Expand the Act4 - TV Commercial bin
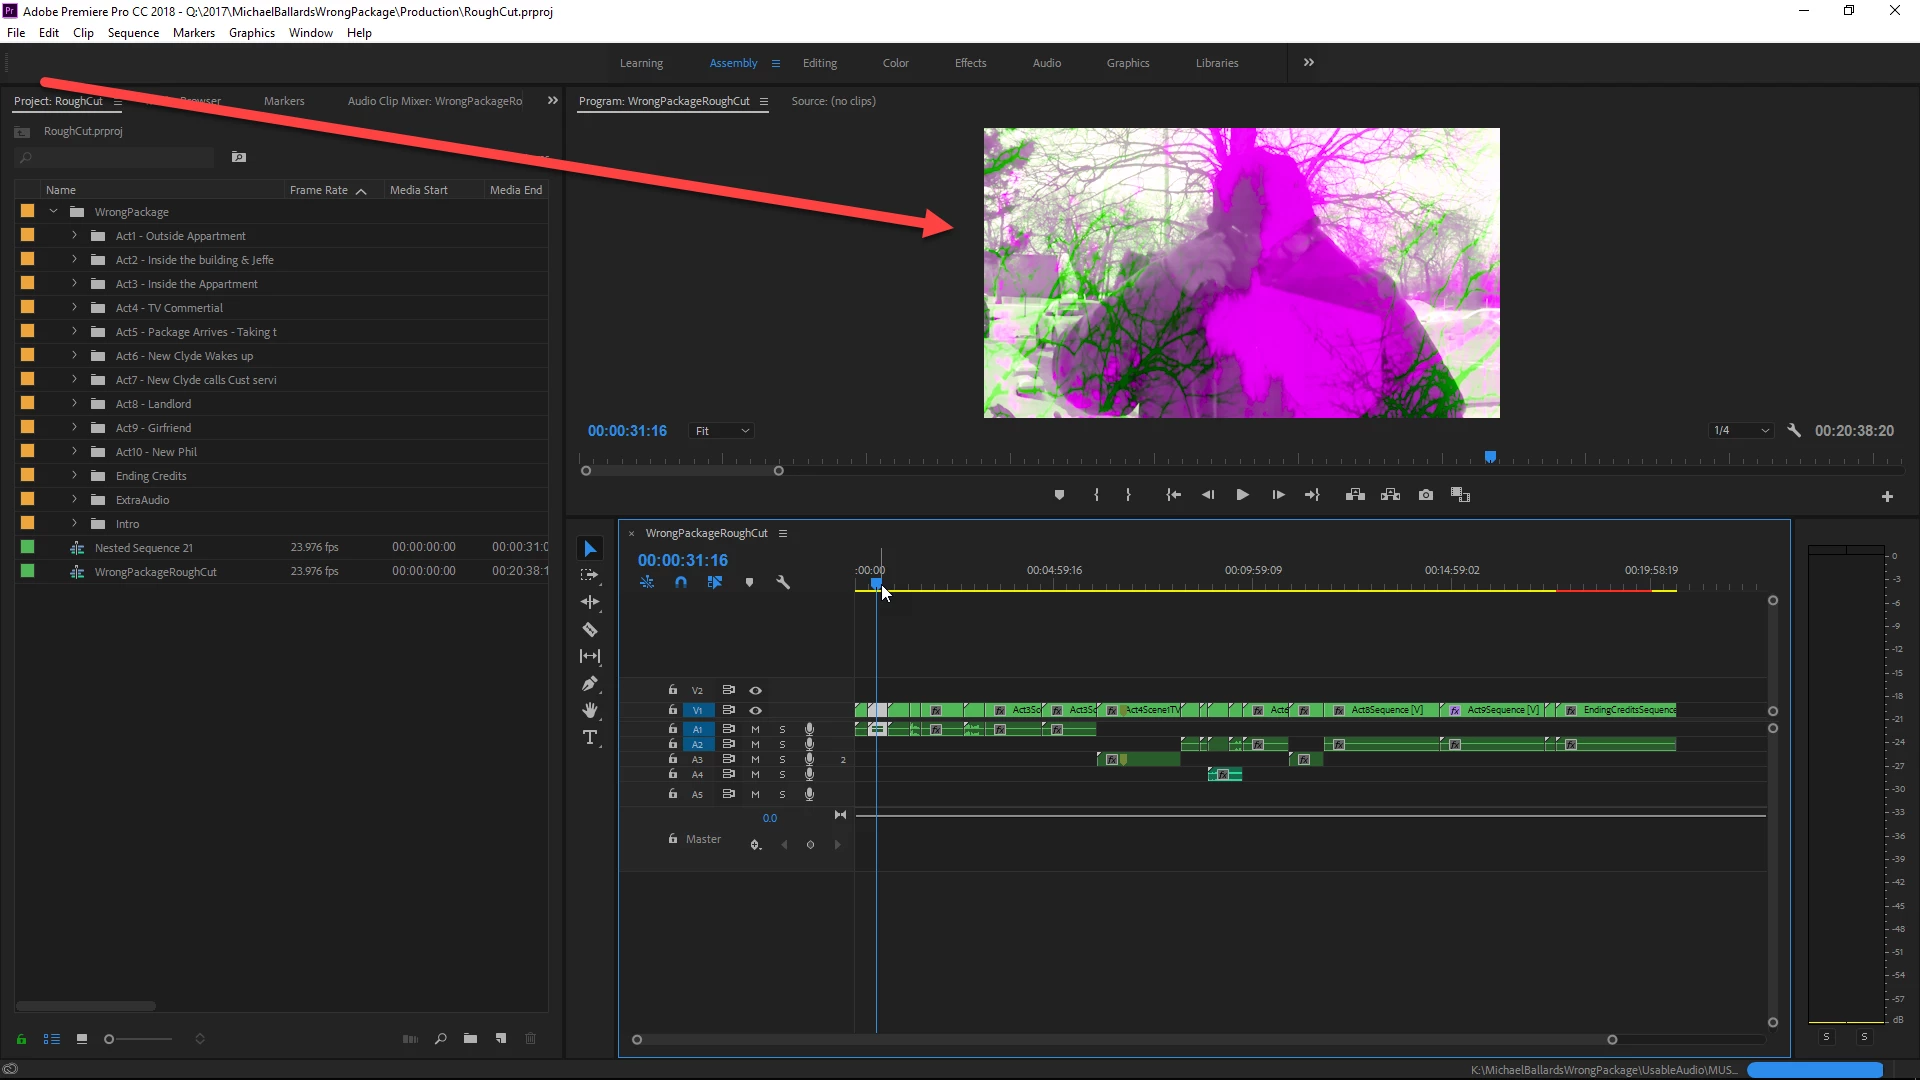The height and width of the screenshot is (1080, 1920). click(74, 308)
